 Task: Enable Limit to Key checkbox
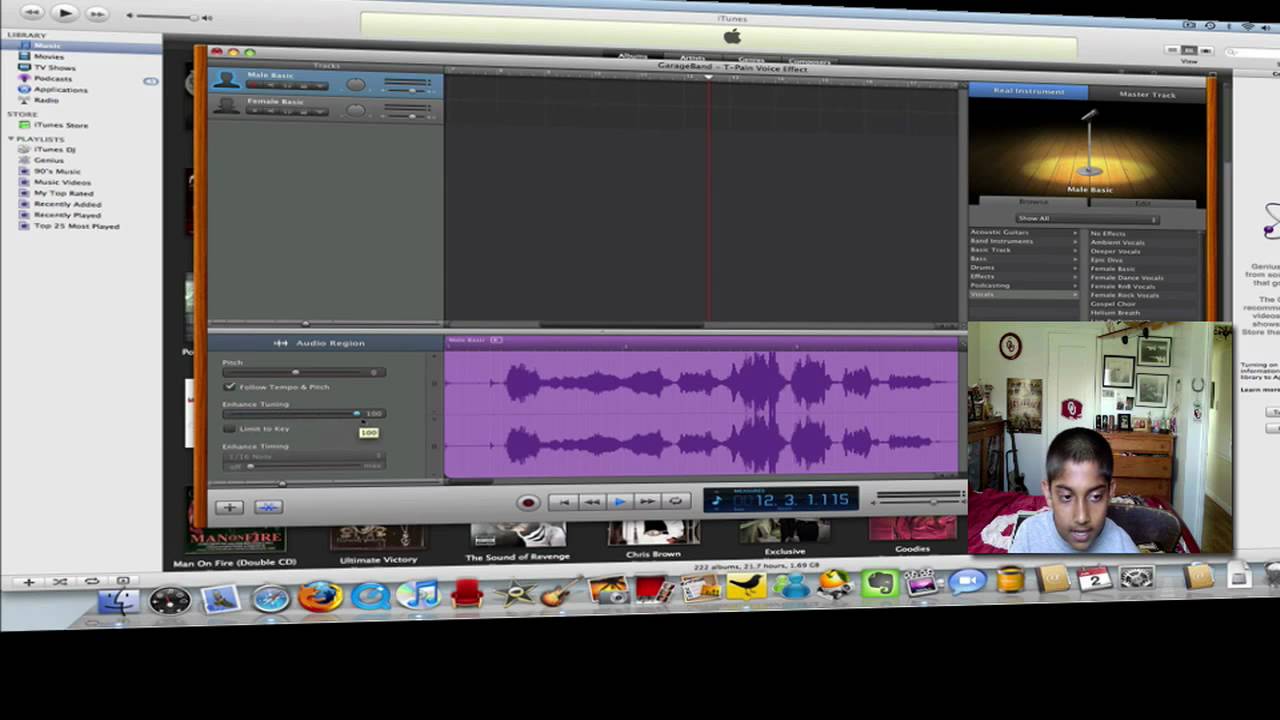click(230, 428)
